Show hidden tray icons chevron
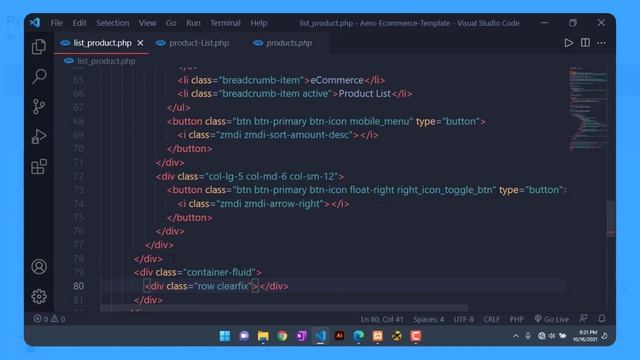 click(x=516, y=336)
